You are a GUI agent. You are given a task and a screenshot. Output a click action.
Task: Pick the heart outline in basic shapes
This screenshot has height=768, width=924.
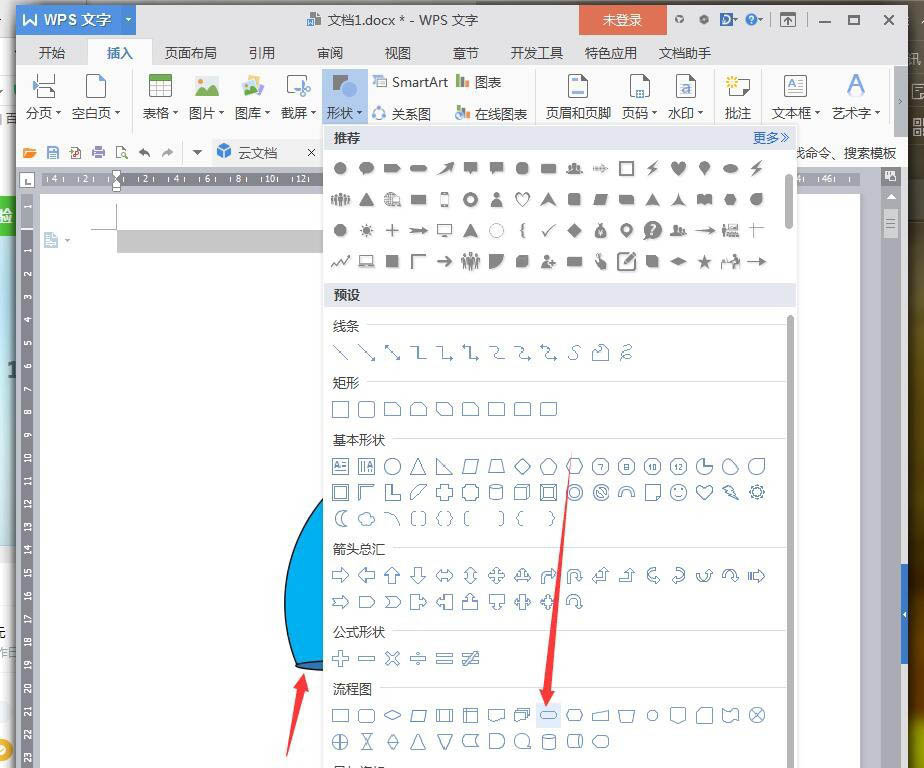point(704,492)
